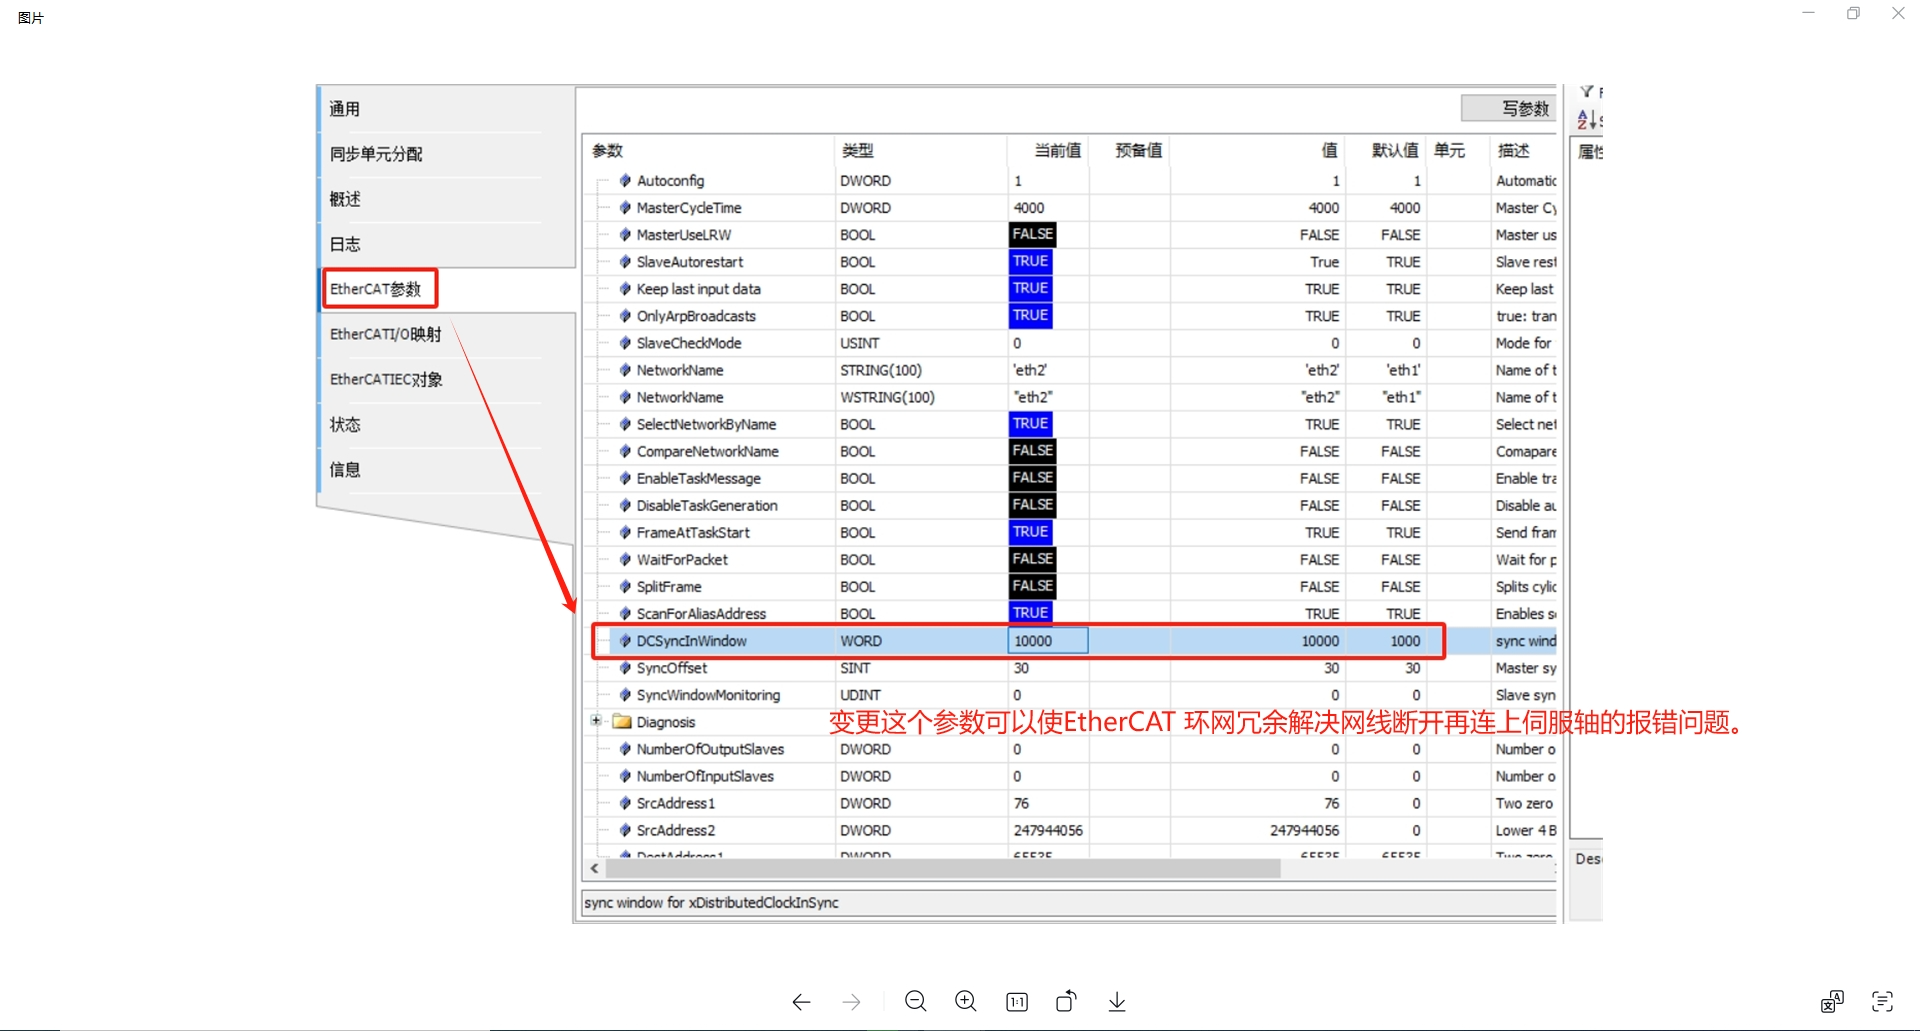Viewport: 1920px width, 1031px height.
Task: Open the 日志 tab
Action: (345, 244)
